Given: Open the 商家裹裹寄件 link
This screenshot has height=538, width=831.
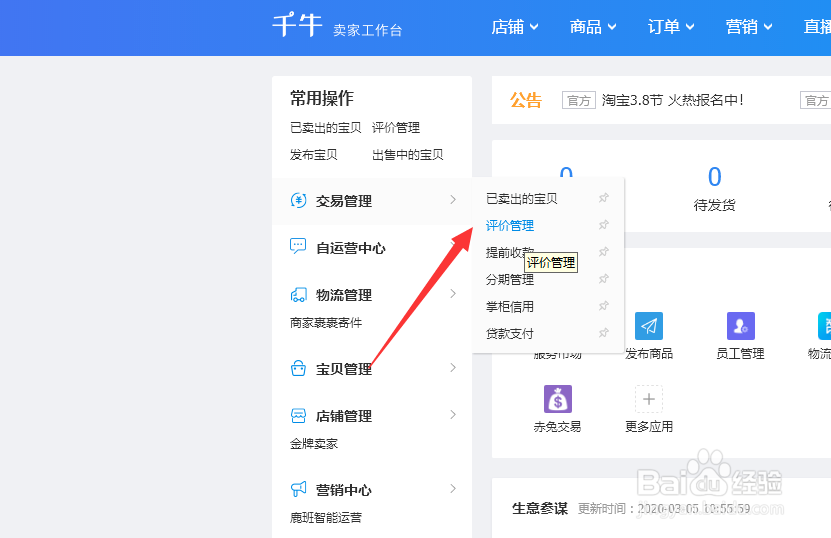Looking at the screenshot, I should tap(326, 323).
